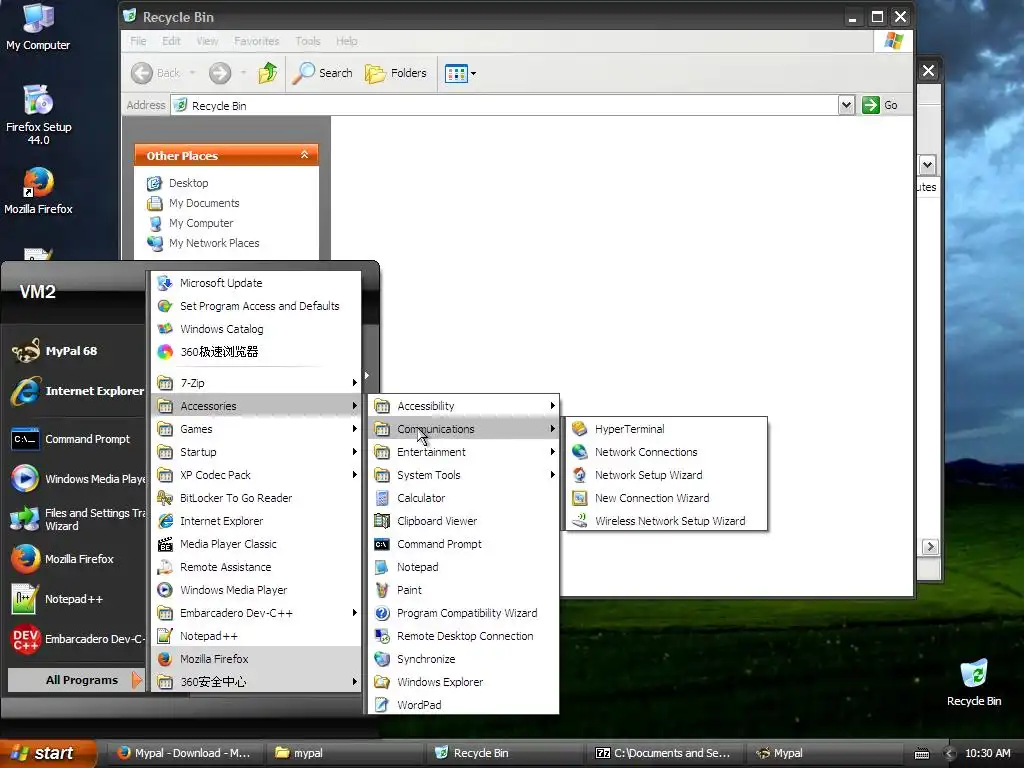Screen dimensions: 1024x768
Task: Expand the Games folder
Action: (256, 429)
